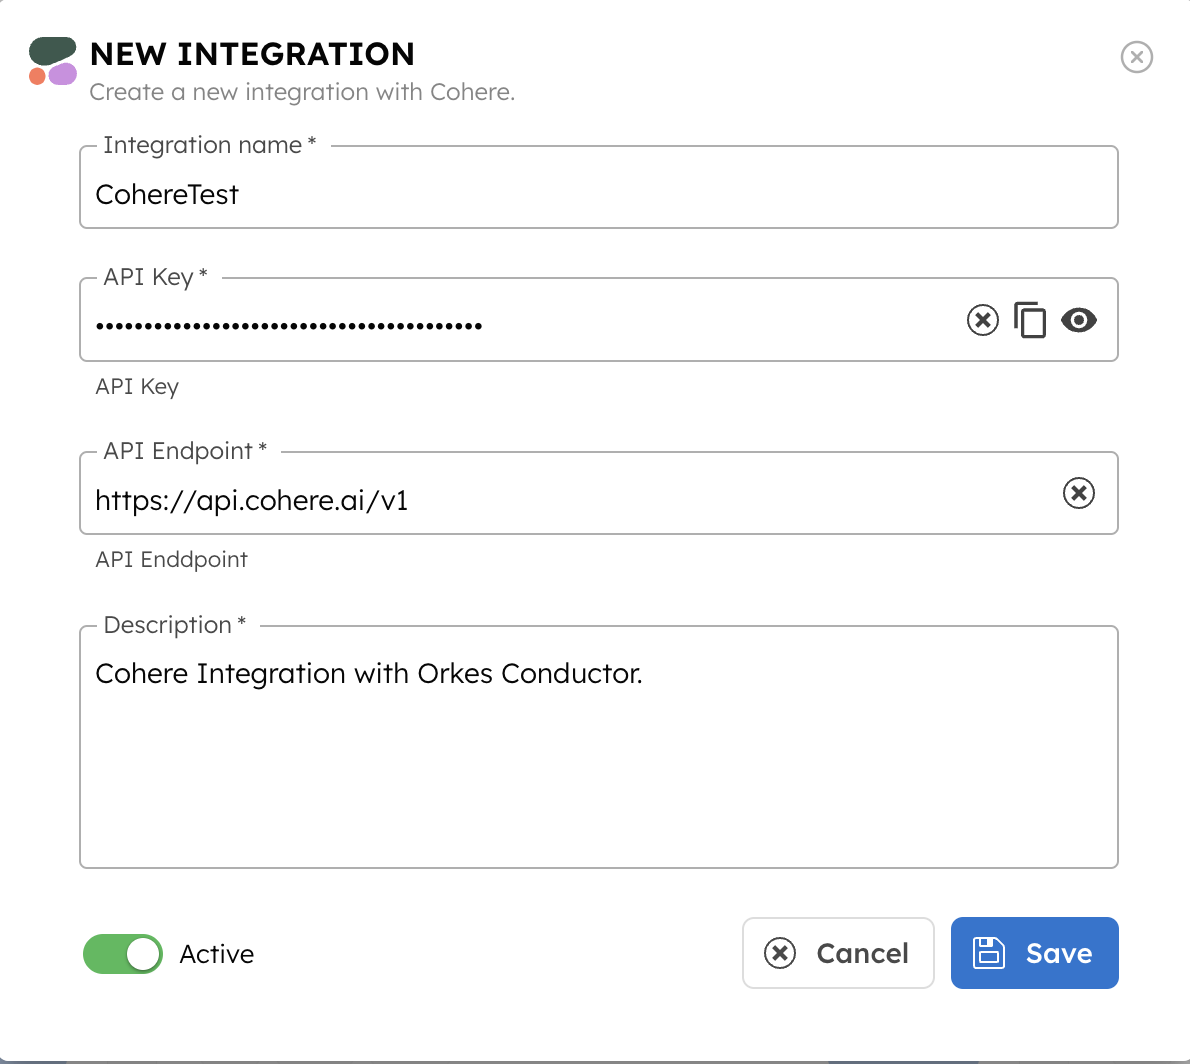Click the floppy disk Save icon
1190x1064 pixels.
click(989, 953)
